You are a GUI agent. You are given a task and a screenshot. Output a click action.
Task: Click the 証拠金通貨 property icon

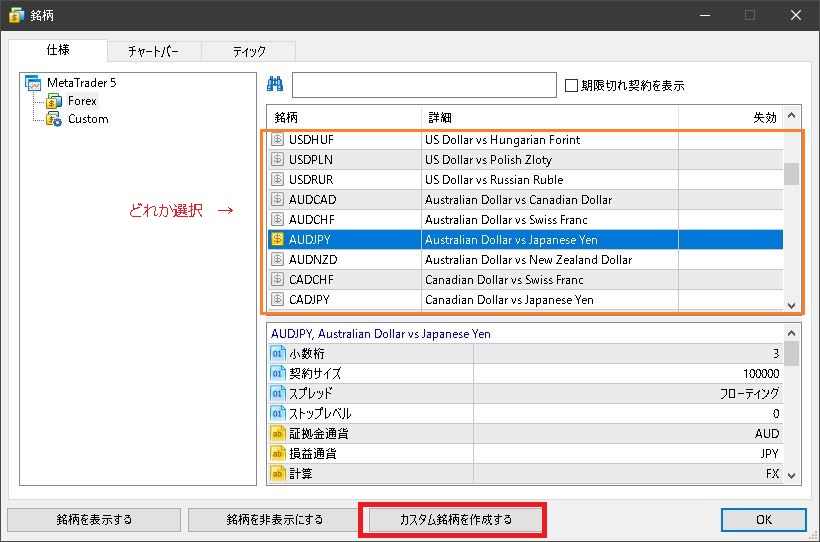coord(278,434)
